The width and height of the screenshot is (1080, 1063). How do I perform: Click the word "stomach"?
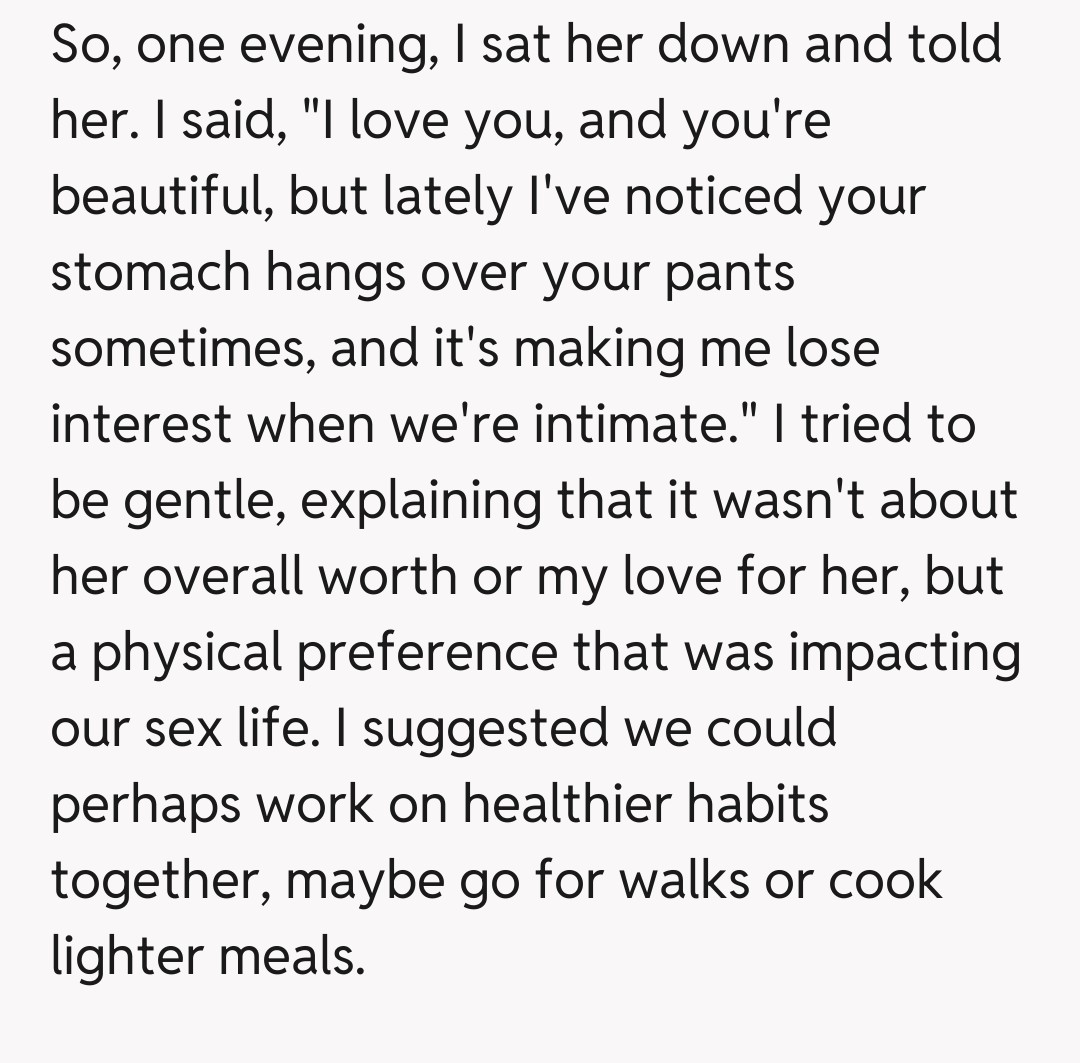click(x=148, y=273)
